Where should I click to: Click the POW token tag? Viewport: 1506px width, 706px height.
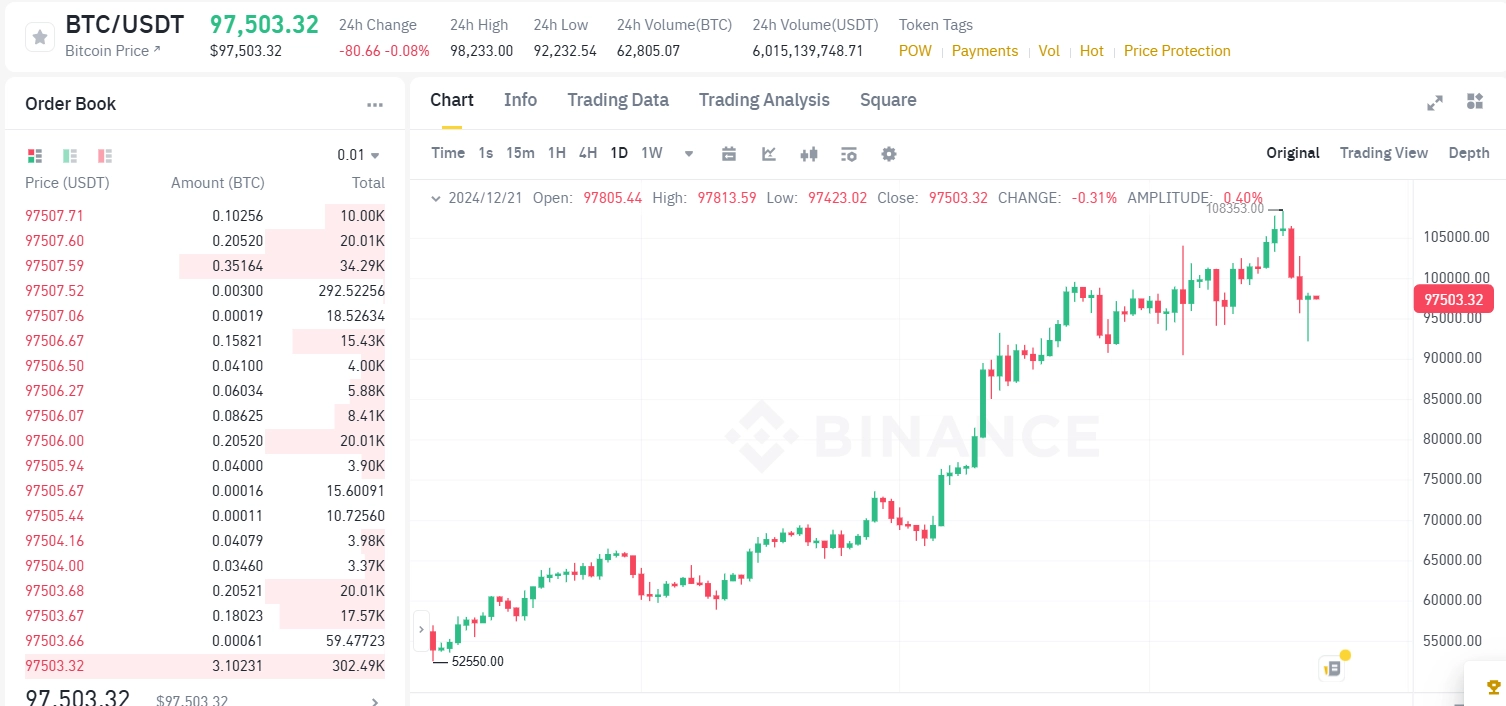tap(915, 50)
